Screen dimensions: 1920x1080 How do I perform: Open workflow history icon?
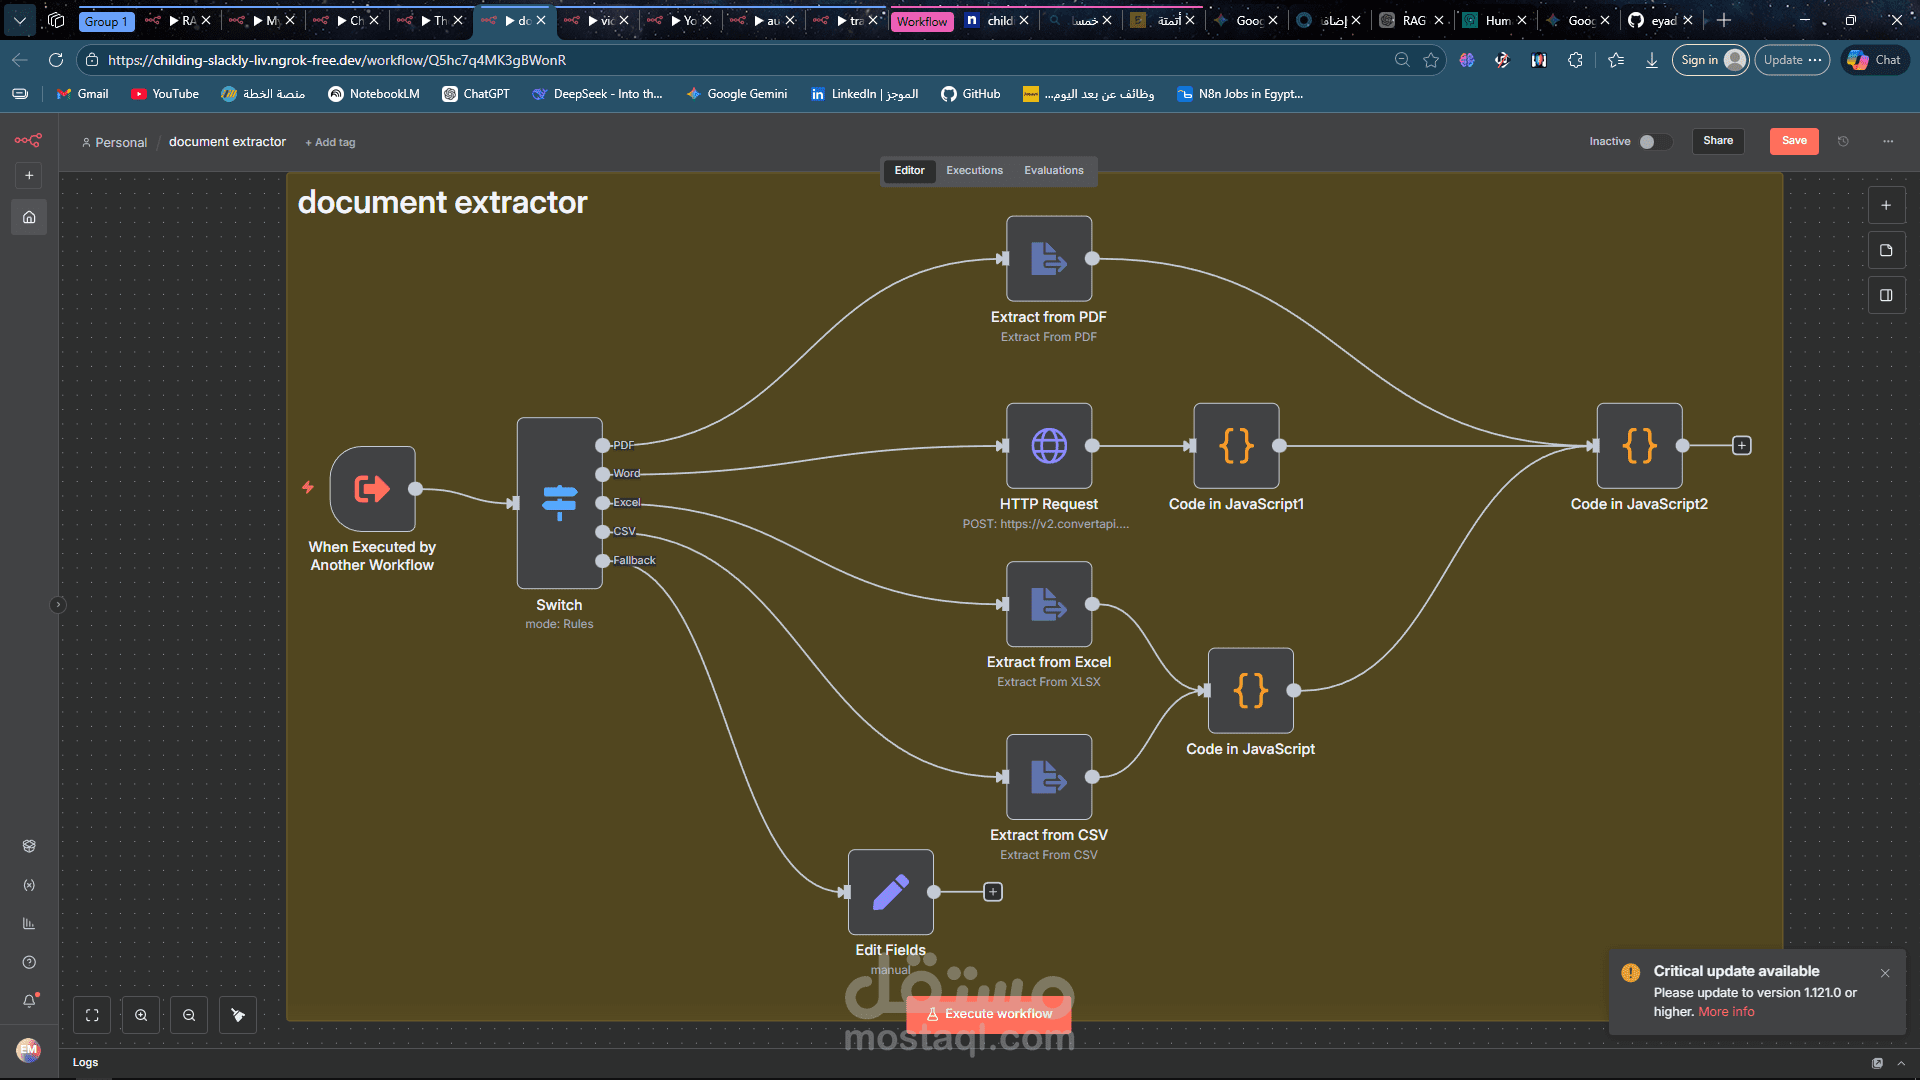[1843, 141]
